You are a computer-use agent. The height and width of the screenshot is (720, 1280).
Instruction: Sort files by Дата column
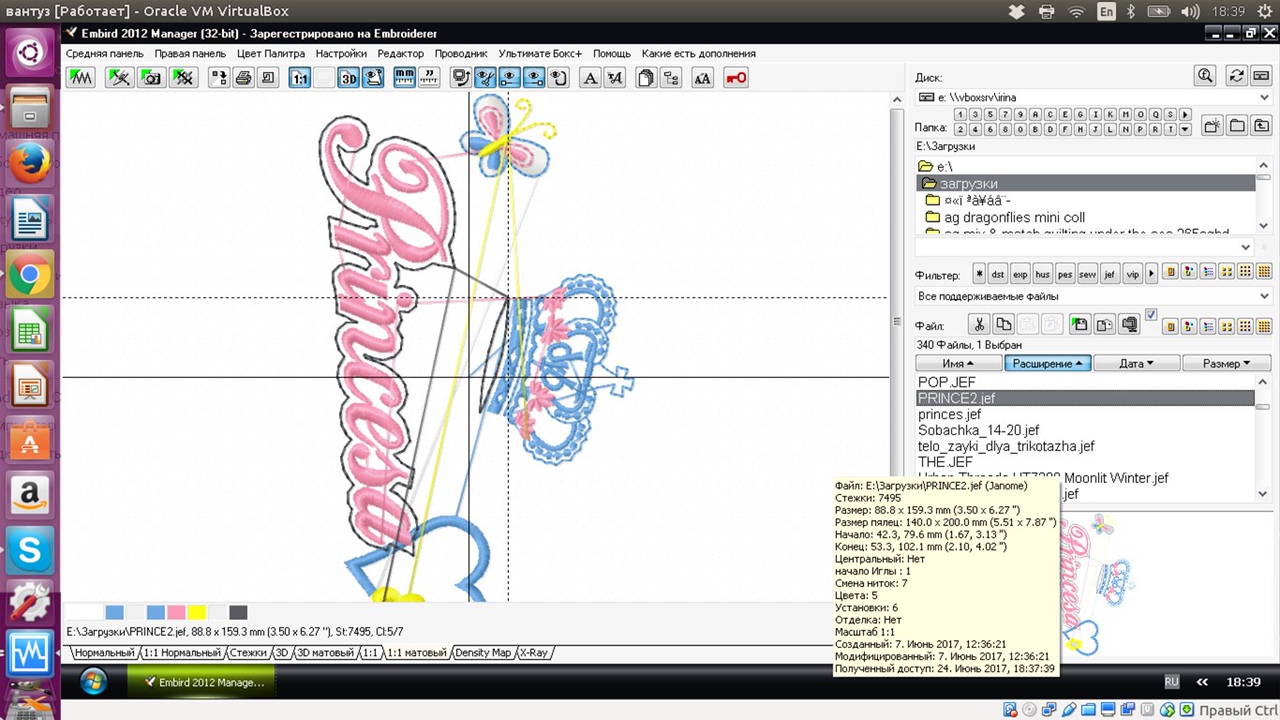coord(1137,363)
